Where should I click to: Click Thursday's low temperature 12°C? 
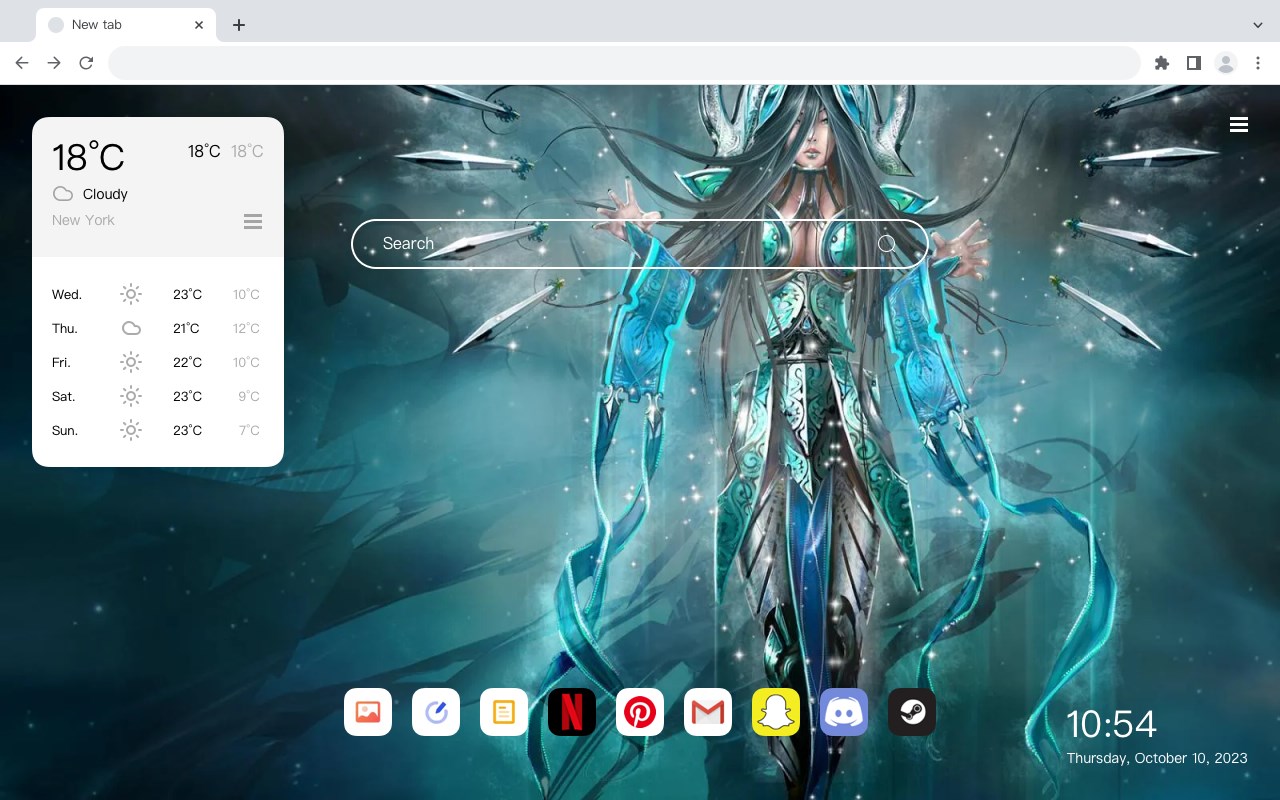click(x=246, y=328)
